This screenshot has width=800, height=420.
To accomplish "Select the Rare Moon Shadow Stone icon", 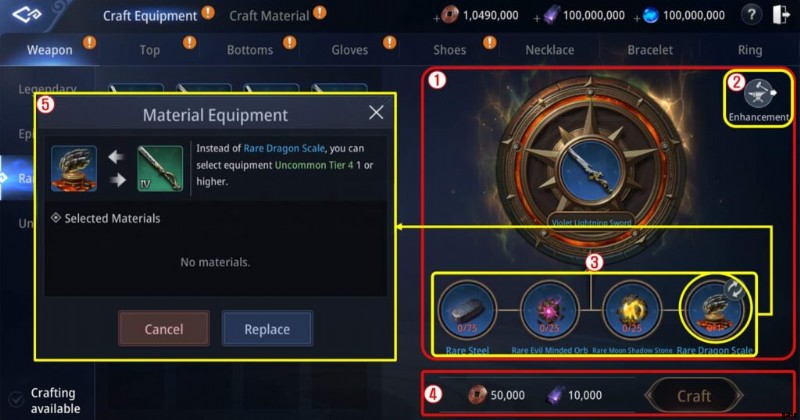I will (x=632, y=310).
